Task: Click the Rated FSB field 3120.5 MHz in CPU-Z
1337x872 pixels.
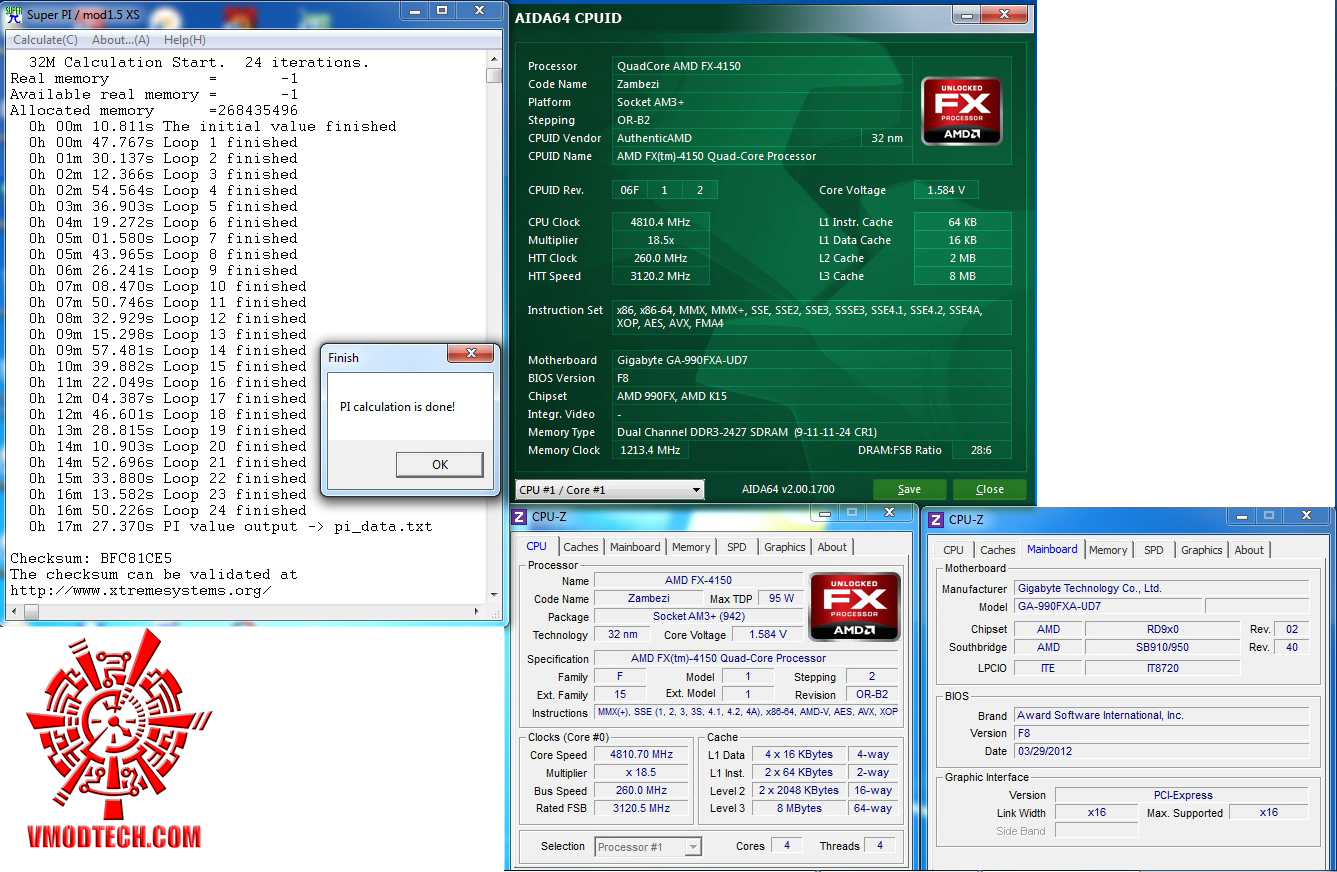Action: coord(641,809)
